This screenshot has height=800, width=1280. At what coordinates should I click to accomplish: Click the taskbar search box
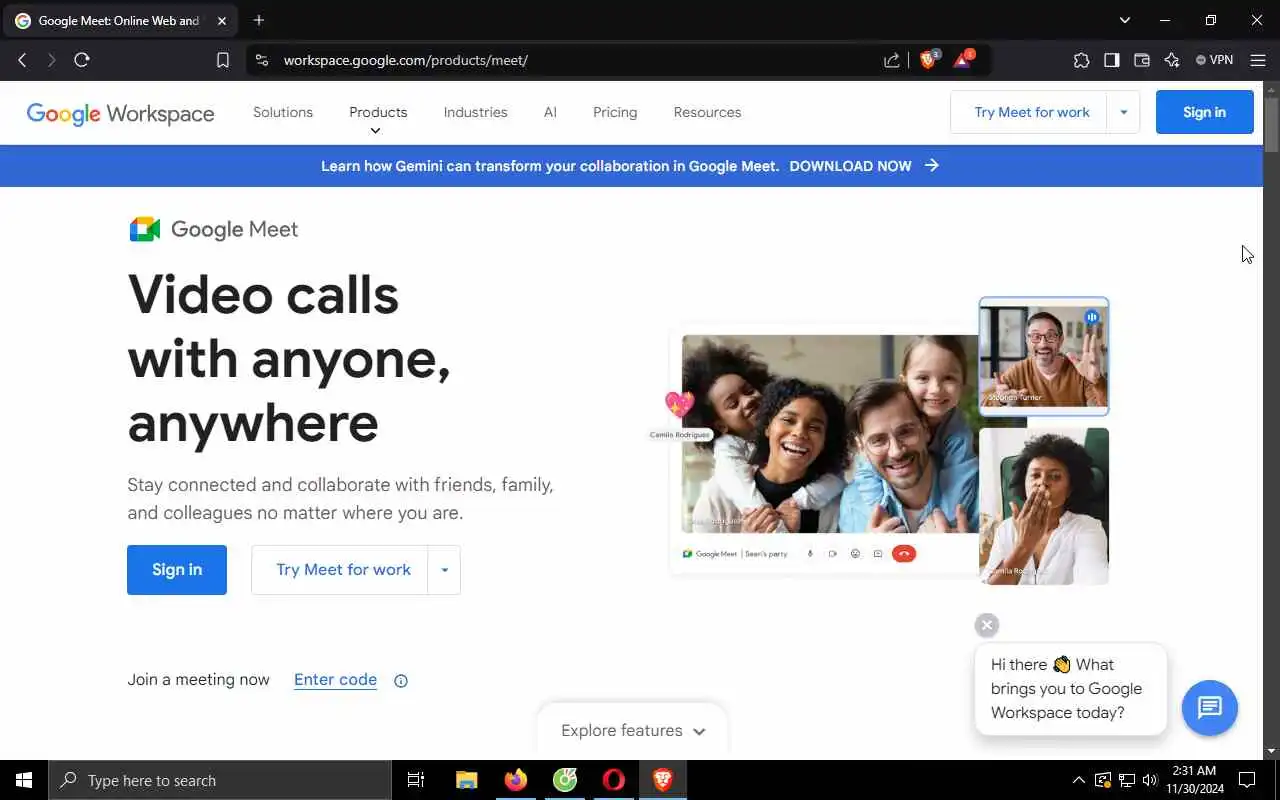pyautogui.click(x=220, y=780)
